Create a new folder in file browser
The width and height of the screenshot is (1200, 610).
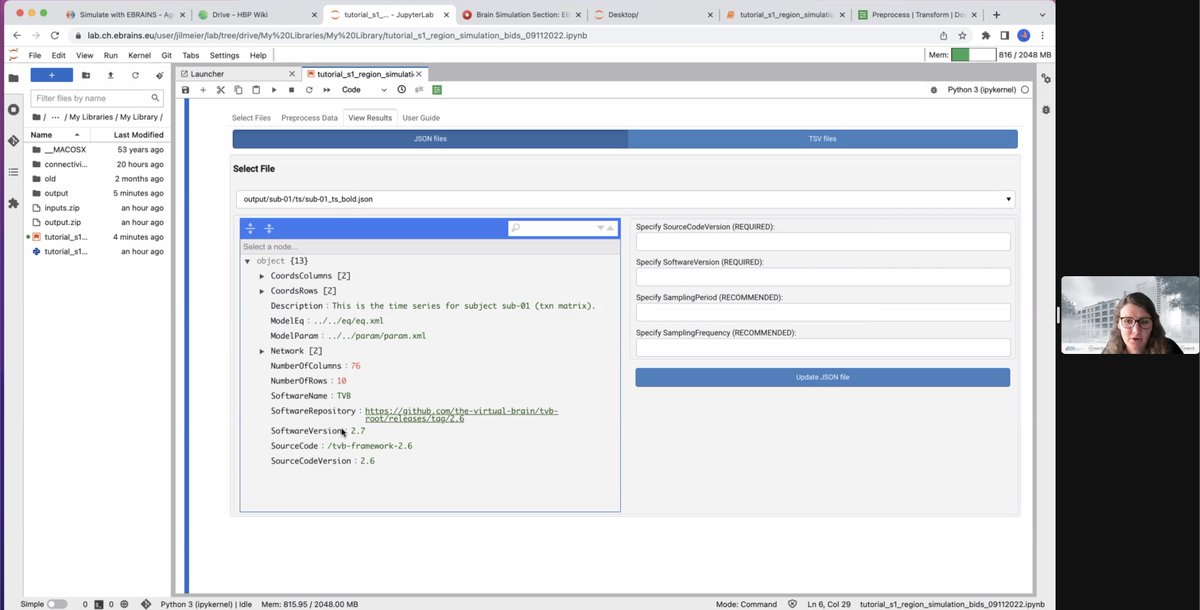[86, 75]
